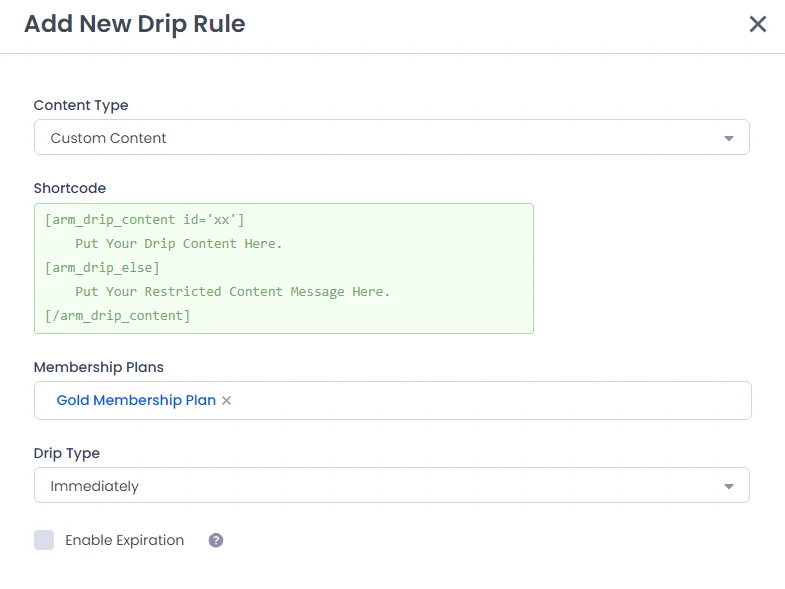Close the Add New Drip Rule dialog

click(x=757, y=24)
